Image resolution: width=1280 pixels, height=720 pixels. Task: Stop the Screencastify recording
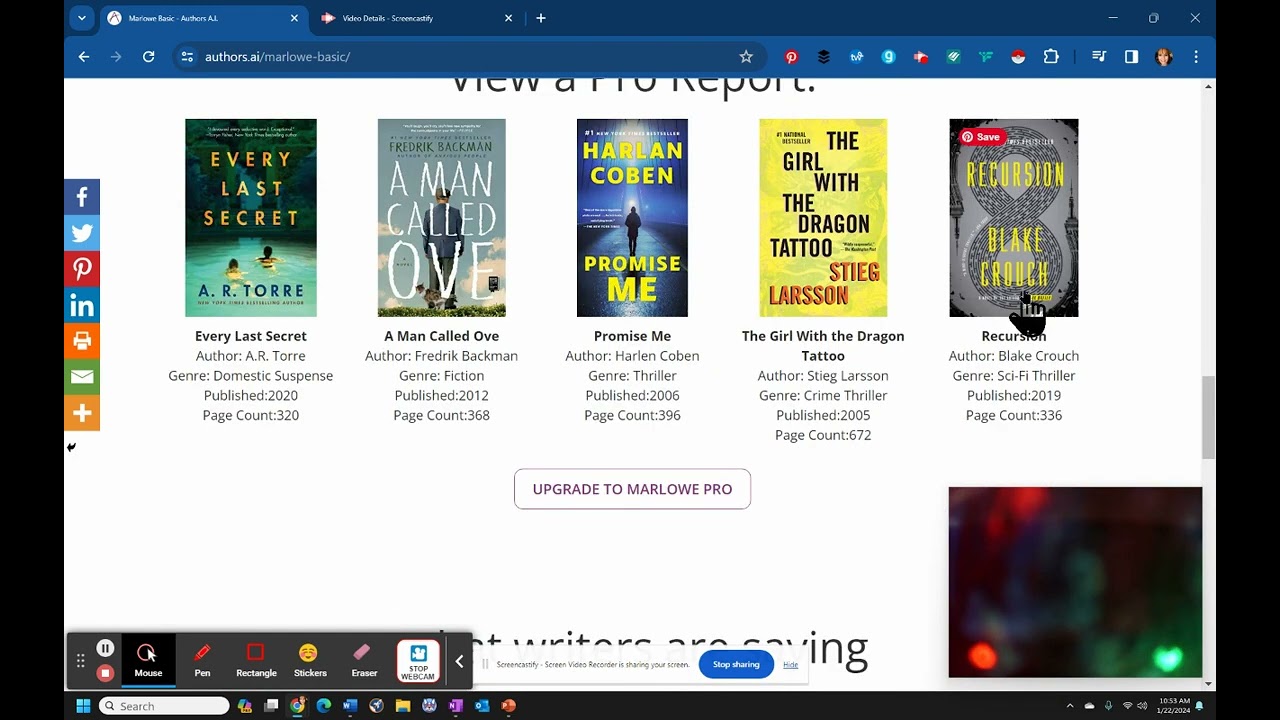click(105, 673)
